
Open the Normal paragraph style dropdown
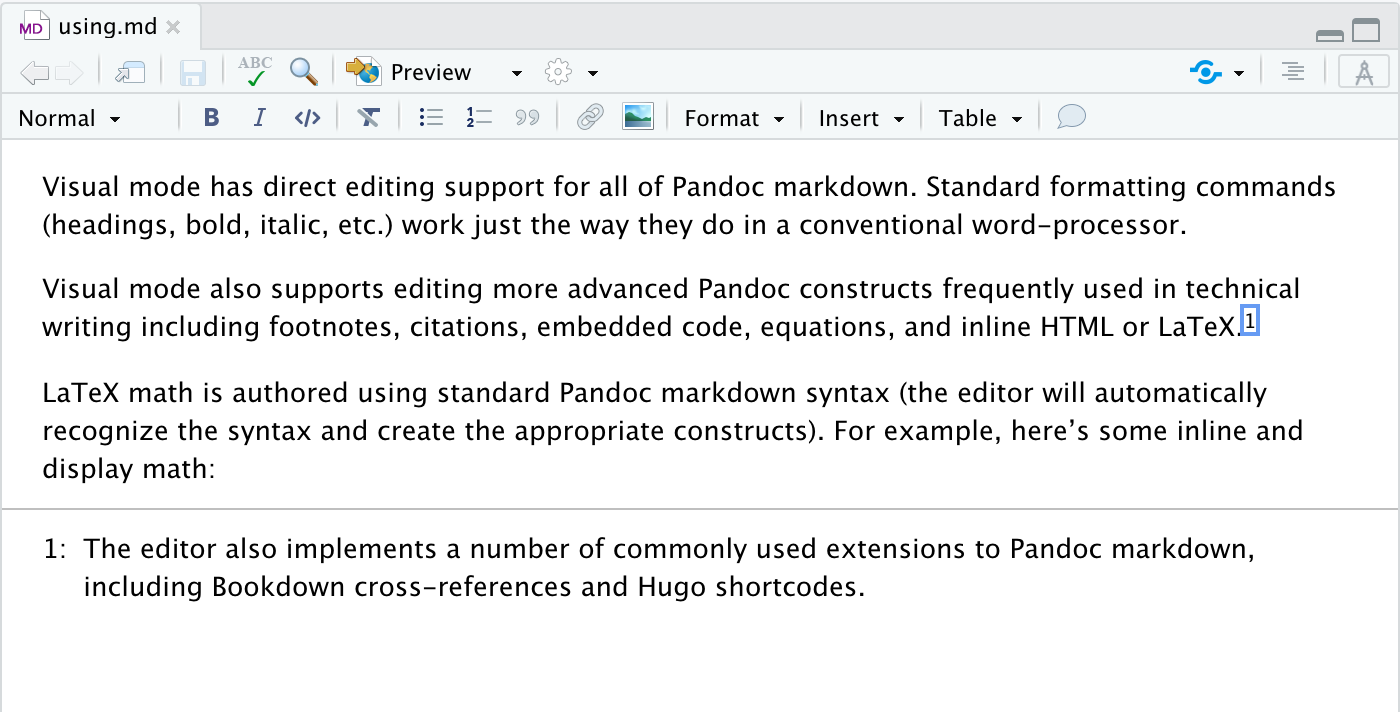(x=69, y=118)
